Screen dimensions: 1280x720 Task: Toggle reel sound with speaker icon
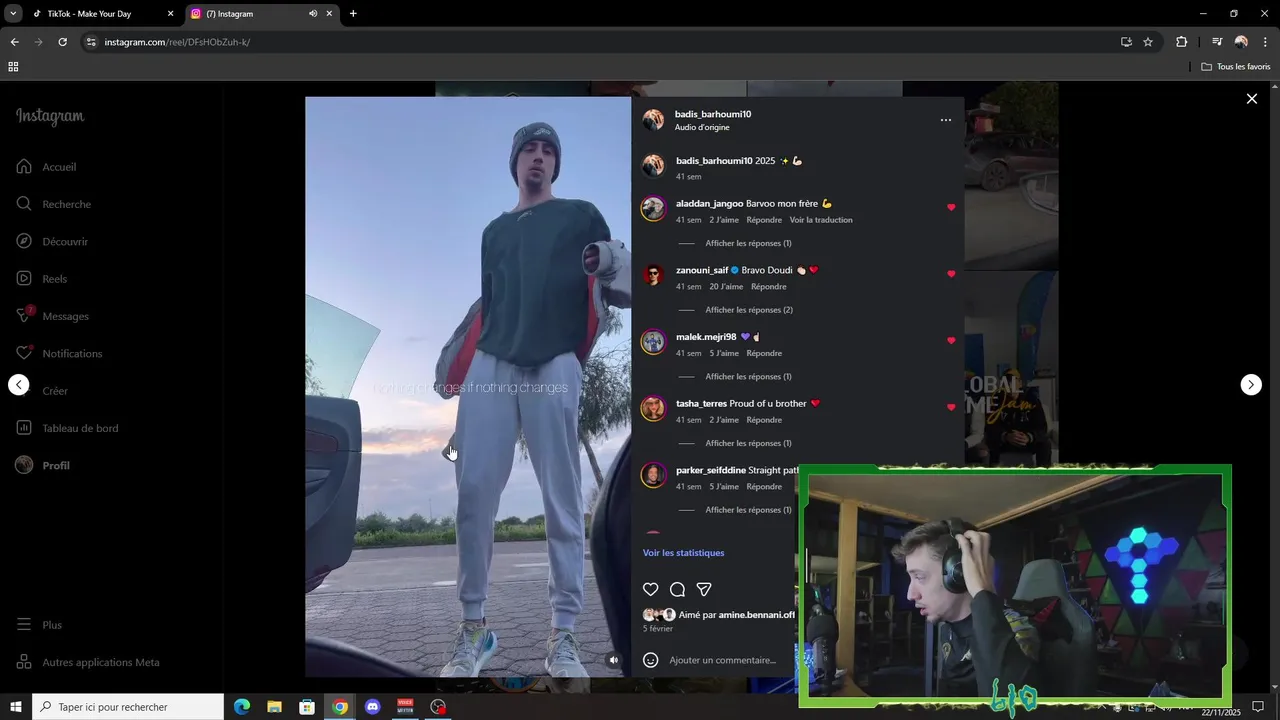pyautogui.click(x=614, y=660)
